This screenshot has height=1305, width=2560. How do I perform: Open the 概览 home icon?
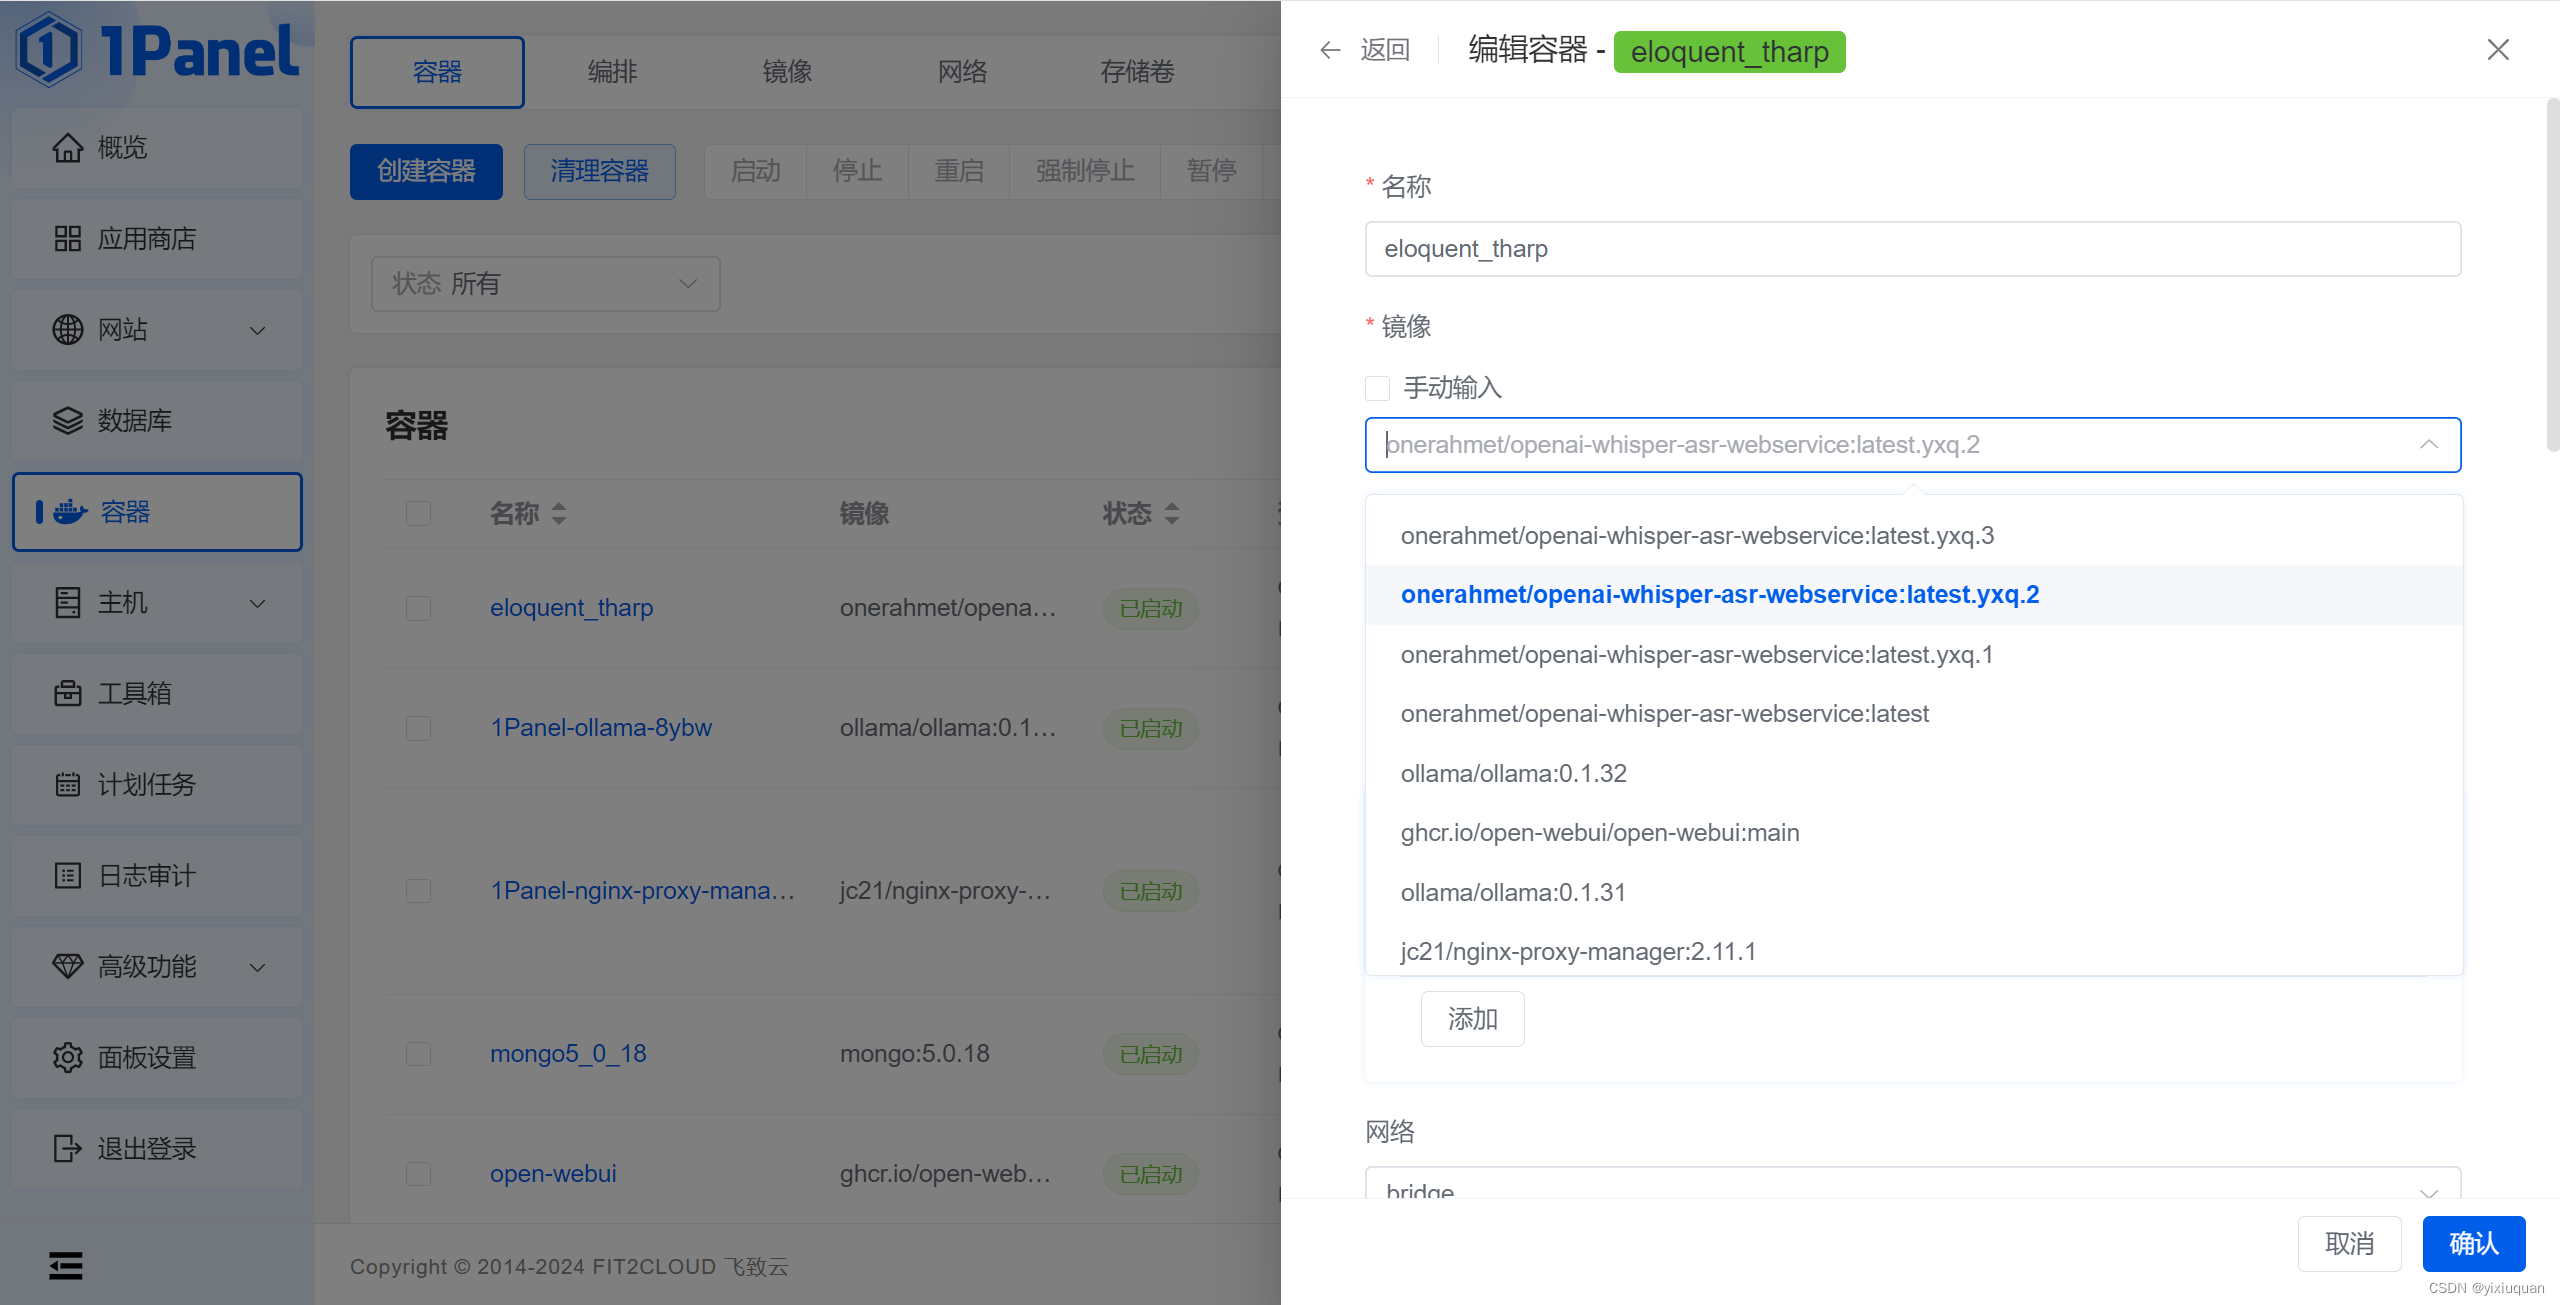(67, 148)
